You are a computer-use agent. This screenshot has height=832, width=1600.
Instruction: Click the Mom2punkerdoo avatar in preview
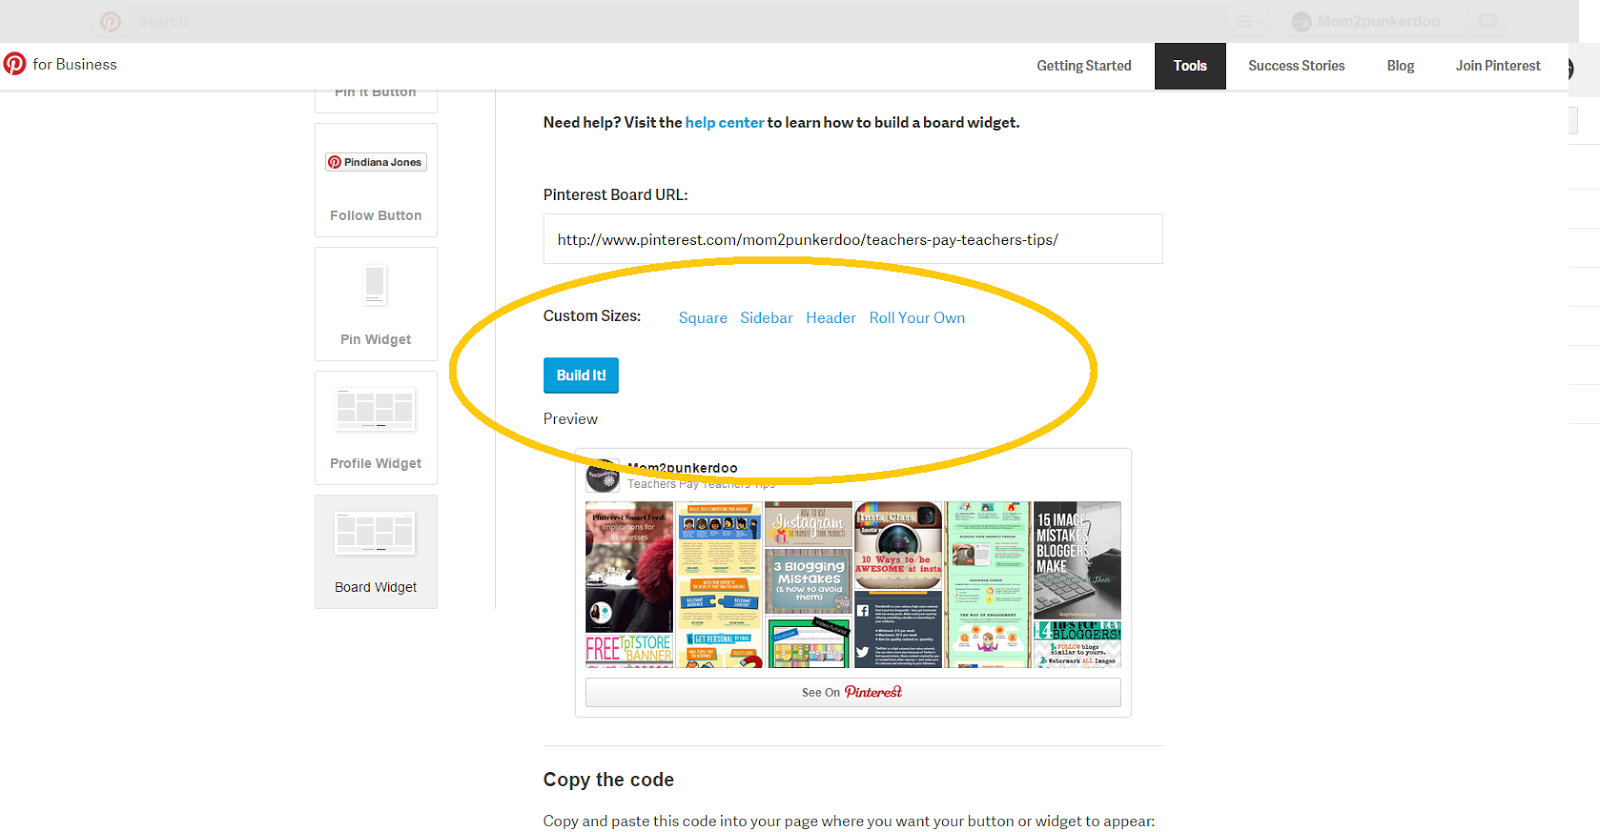pyautogui.click(x=603, y=477)
